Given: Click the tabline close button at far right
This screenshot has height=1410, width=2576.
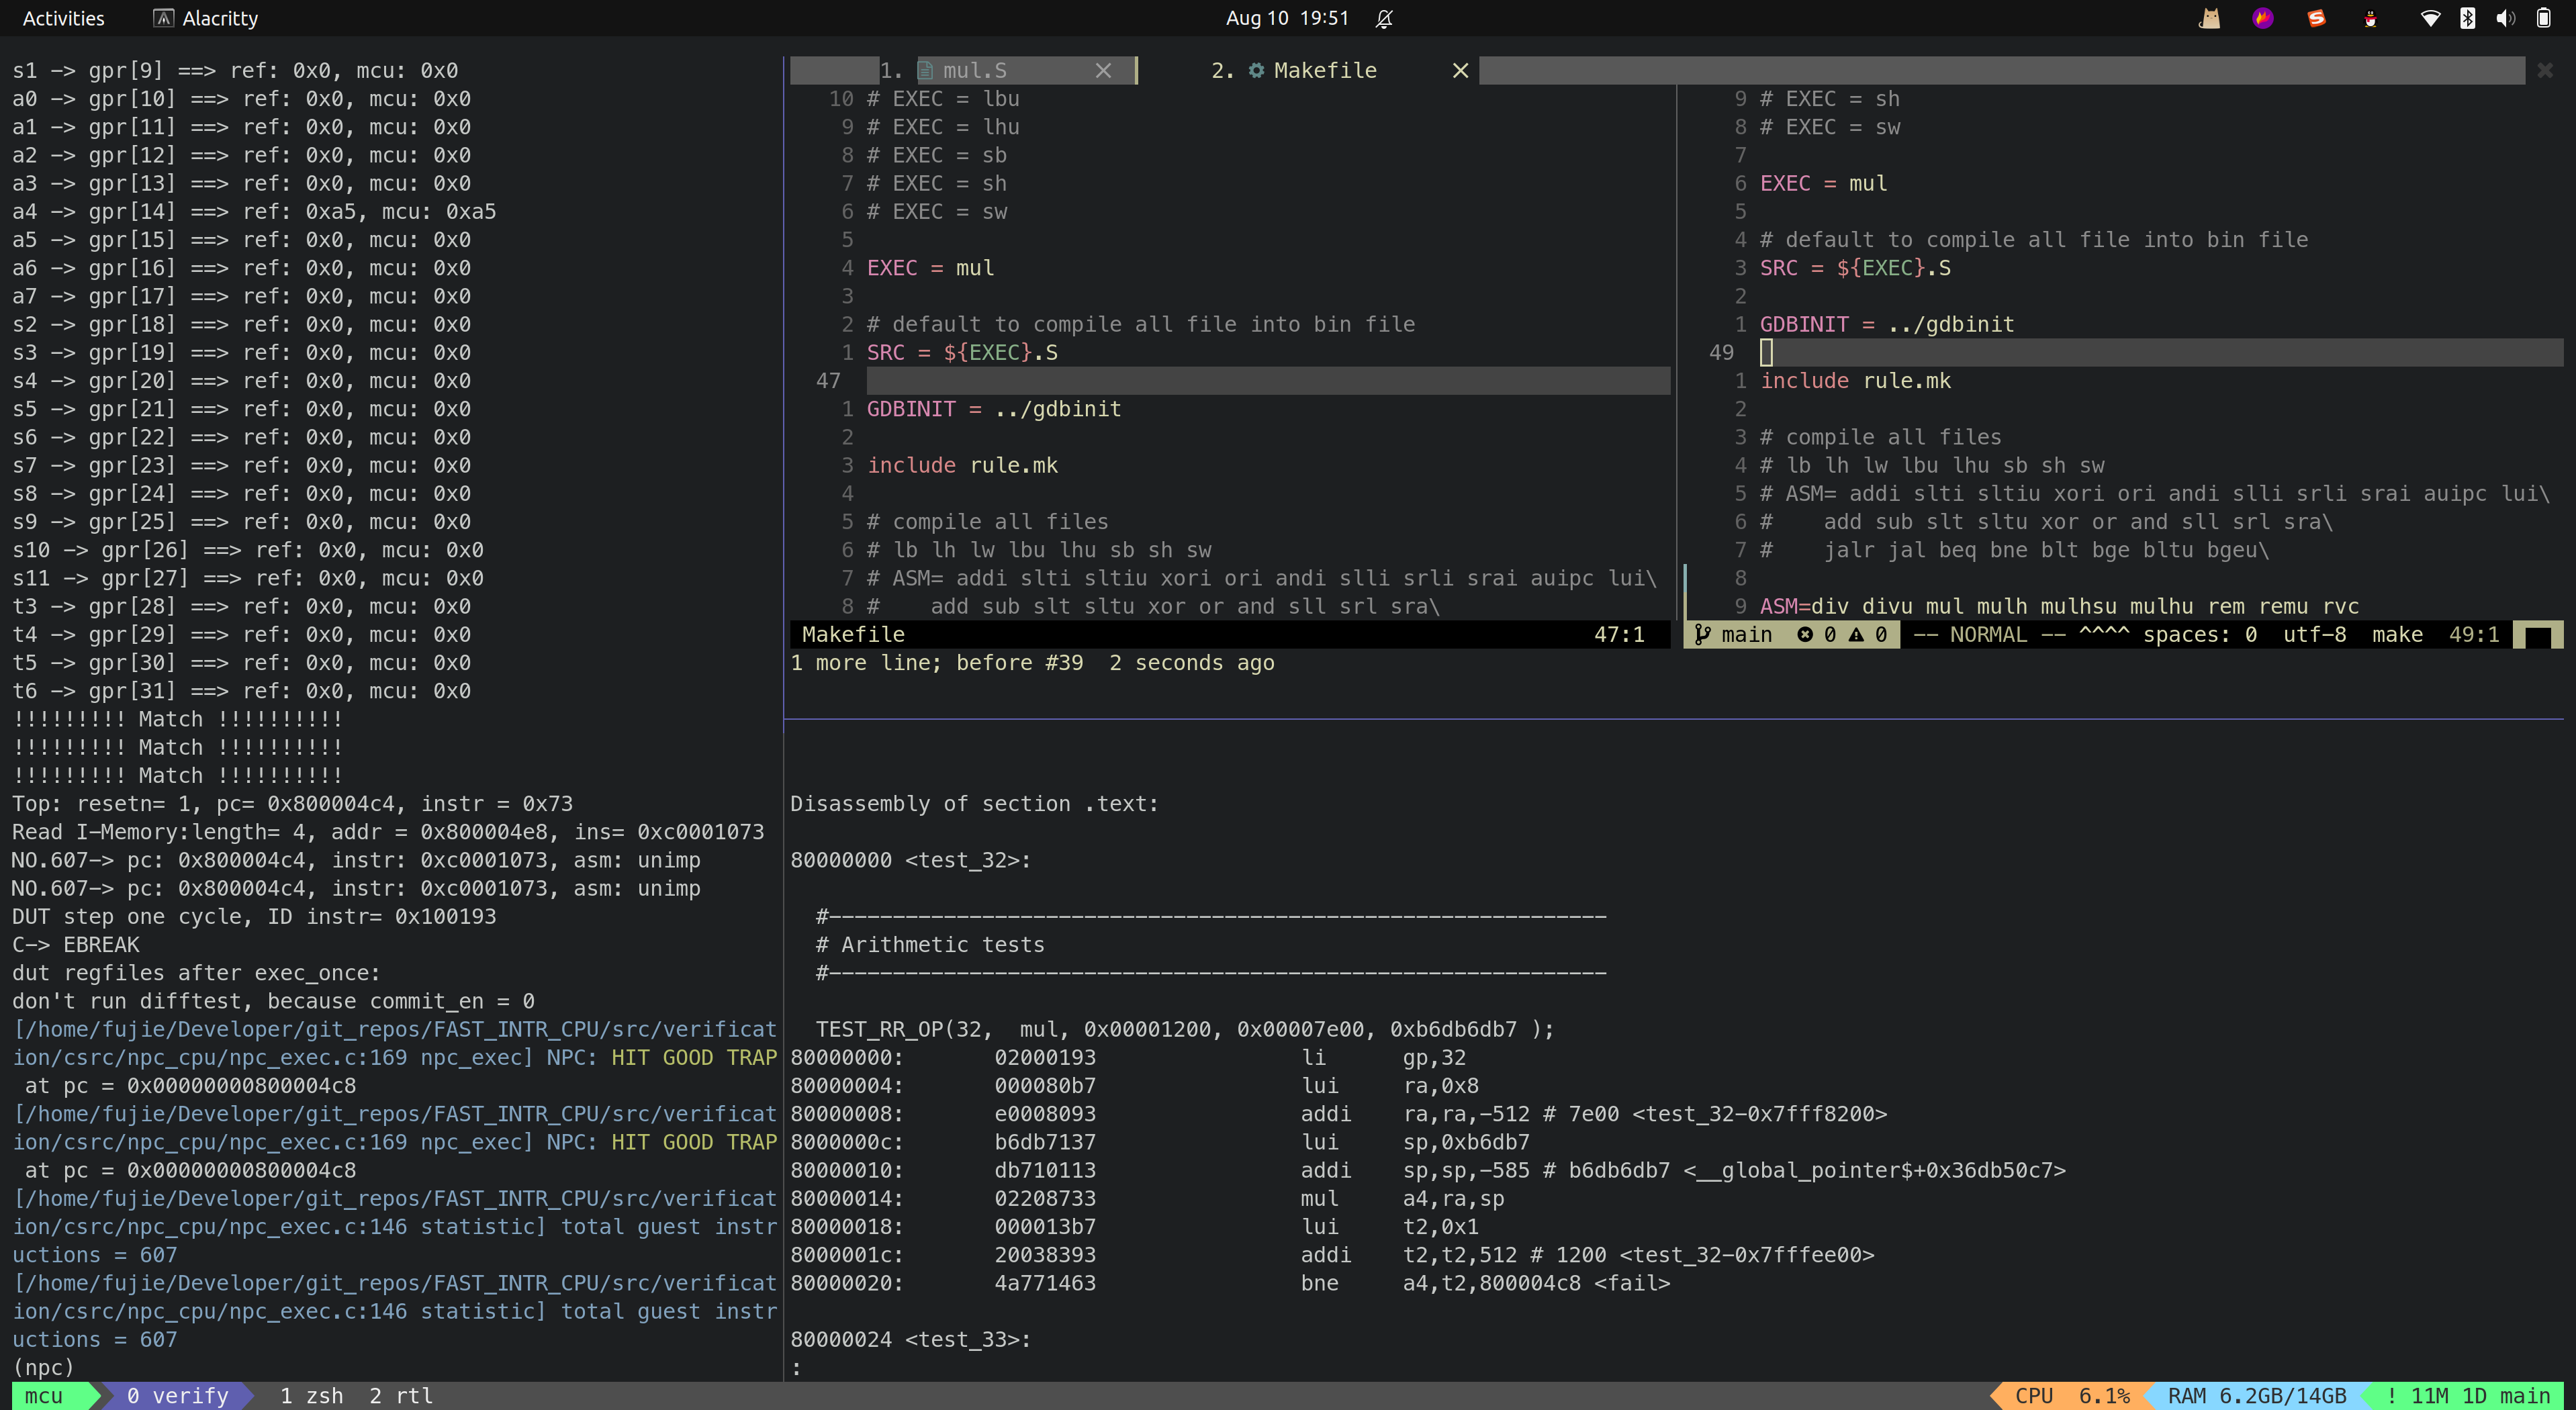Looking at the screenshot, I should coord(2545,70).
